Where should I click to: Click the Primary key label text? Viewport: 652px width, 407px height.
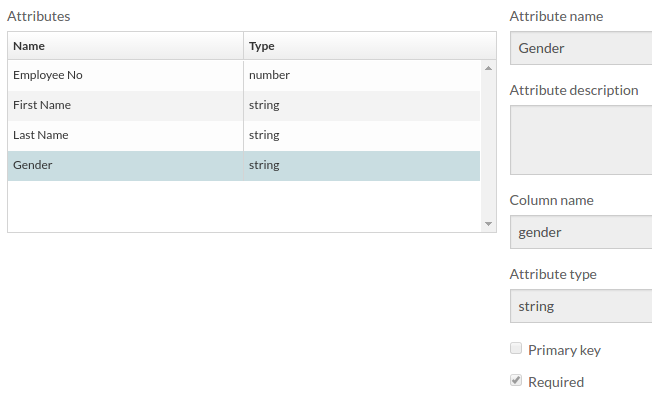[x=564, y=350]
